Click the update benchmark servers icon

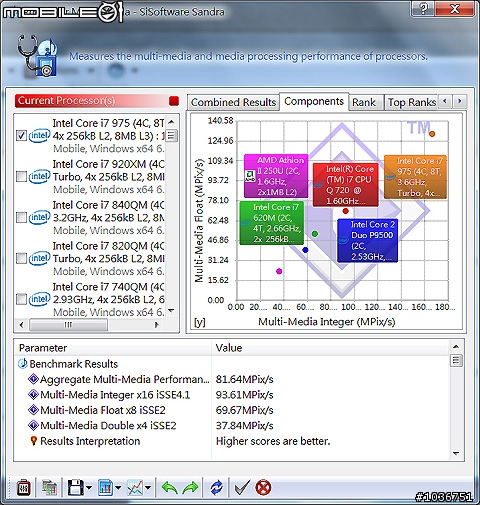tap(49, 488)
